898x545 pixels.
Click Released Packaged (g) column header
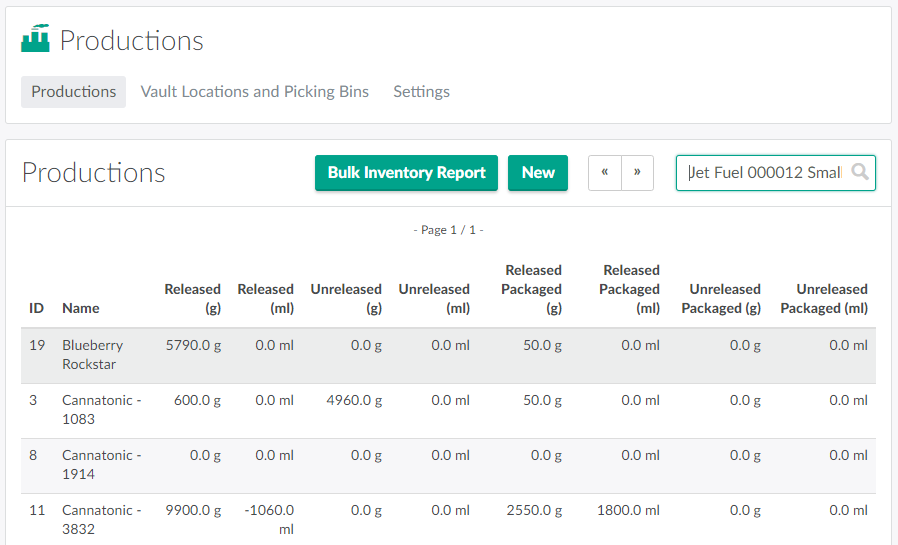pyautogui.click(x=533, y=289)
